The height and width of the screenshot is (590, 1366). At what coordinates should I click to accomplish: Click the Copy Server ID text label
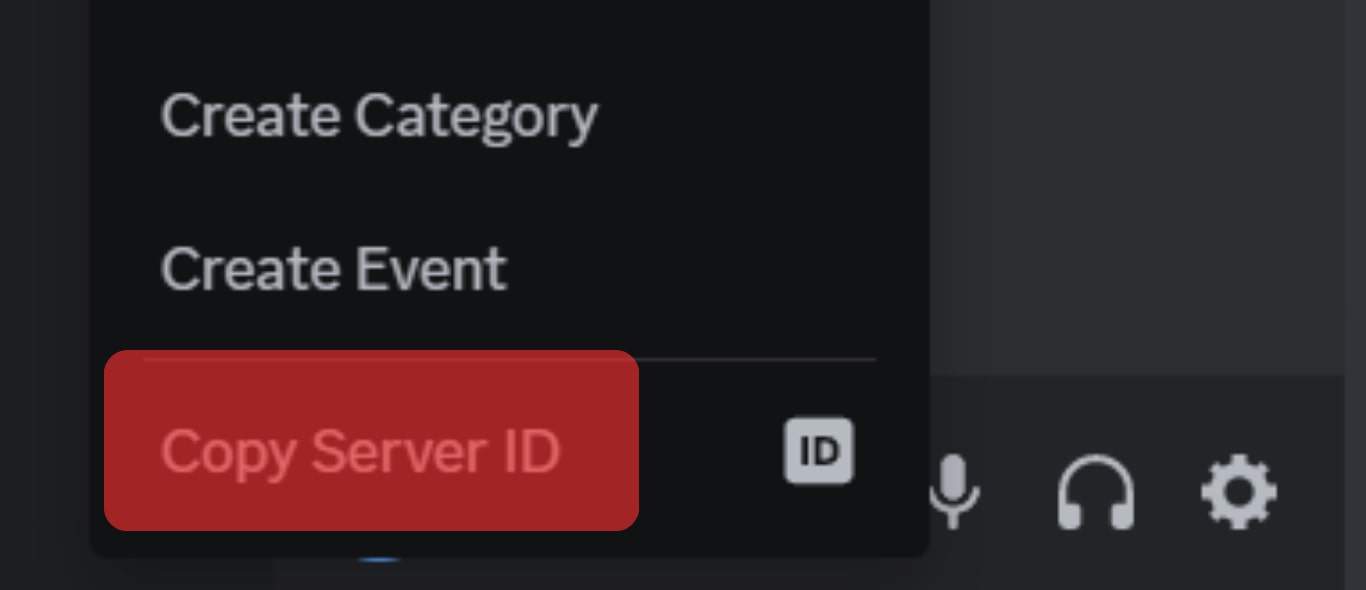click(x=360, y=452)
